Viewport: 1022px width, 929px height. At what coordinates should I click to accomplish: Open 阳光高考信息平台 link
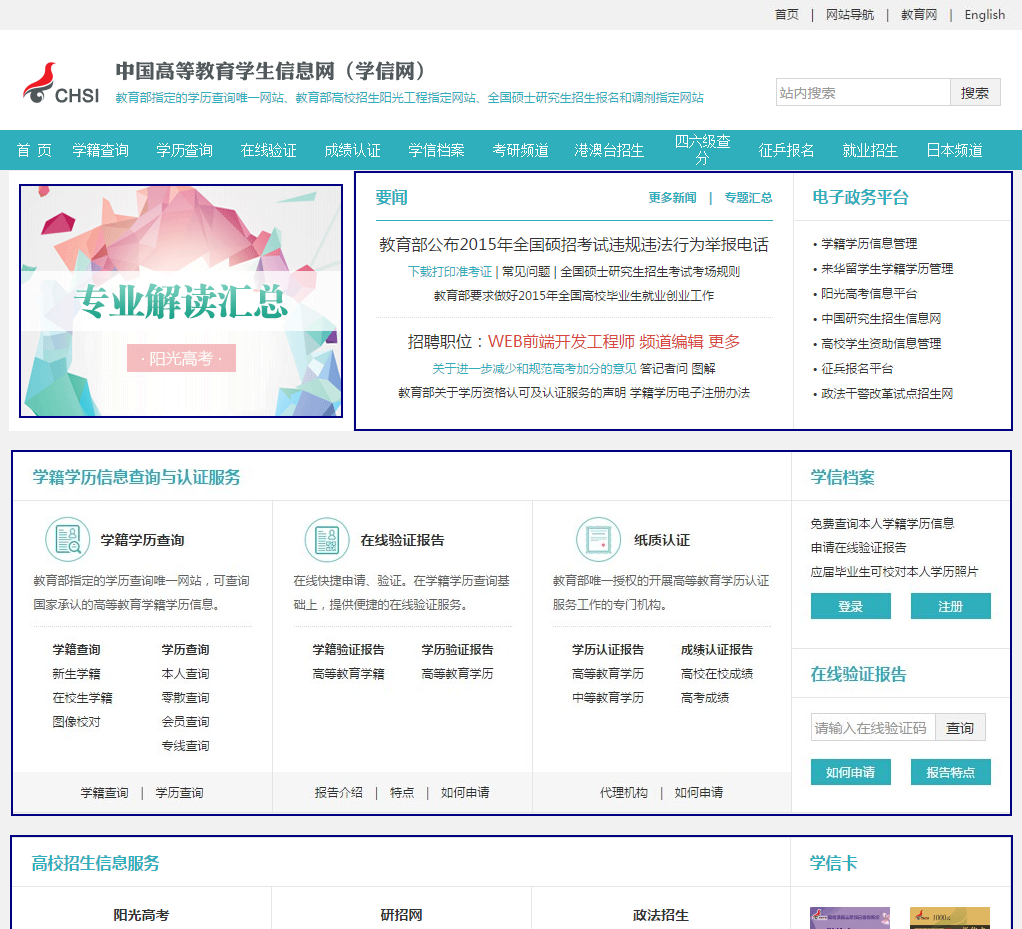pyautogui.click(x=869, y=293)
